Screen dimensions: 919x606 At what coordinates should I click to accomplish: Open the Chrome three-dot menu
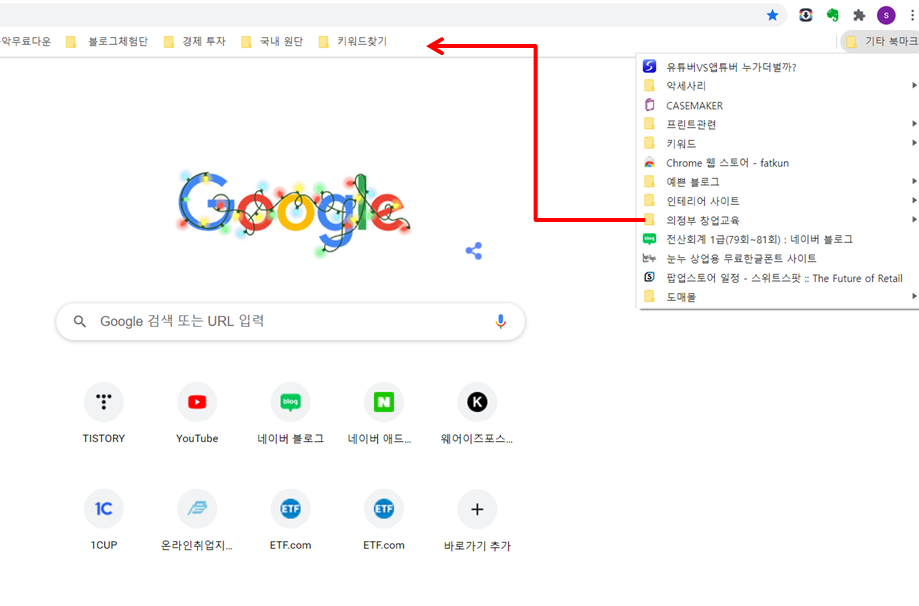pos(913,15)
